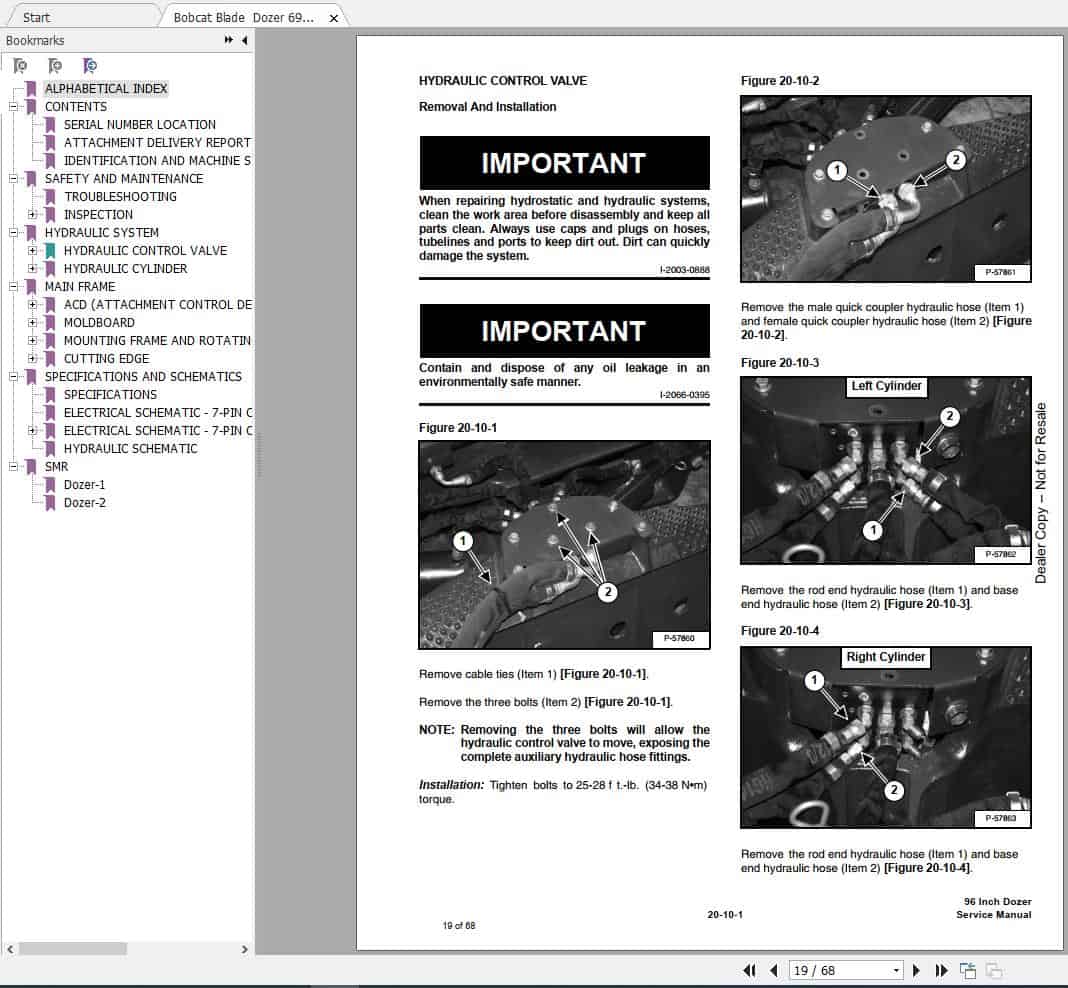Open the SERIAL NUMBER LOCATION bookmark
This screenshot has height=988, width=1068.
tap(140, 125)
